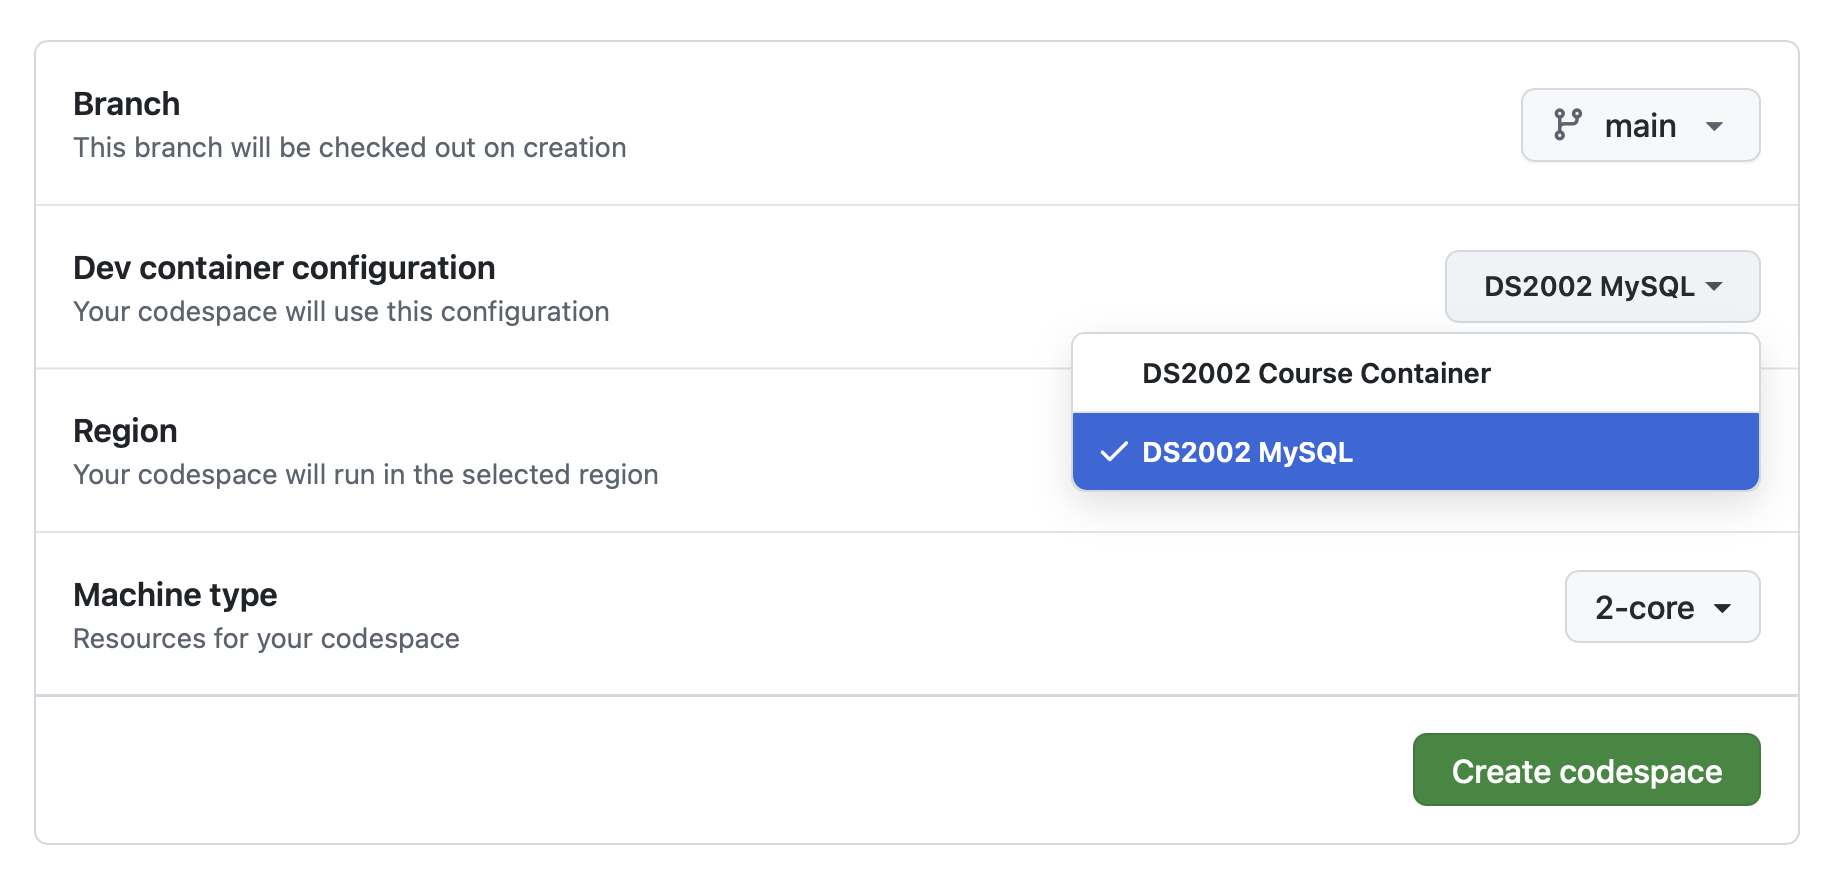Click 'Your codespace will run in' description
1828x870 pixels.
tap(365, 475)
